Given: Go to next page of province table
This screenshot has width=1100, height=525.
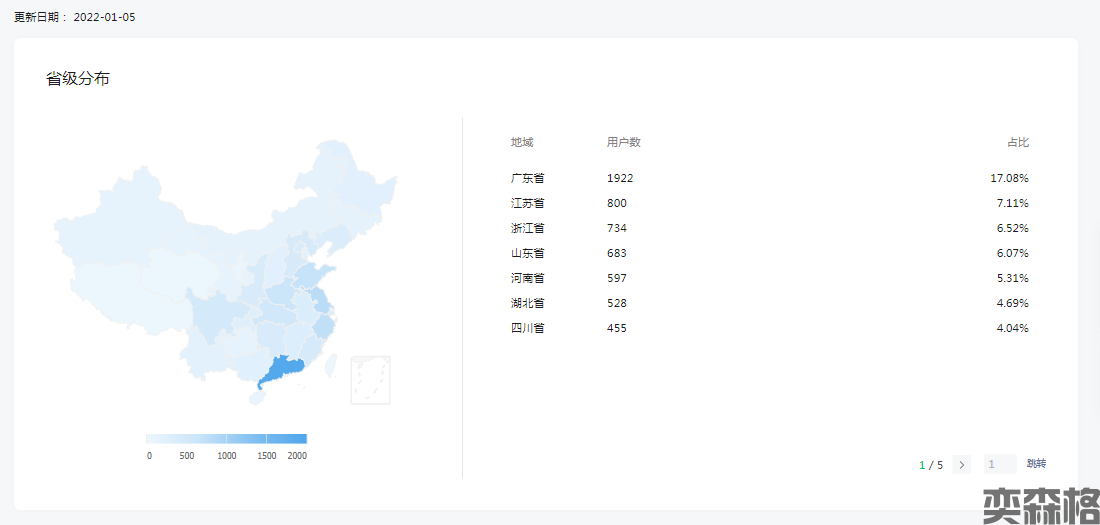Looking at the screenshot, I should tap(962, 464).
